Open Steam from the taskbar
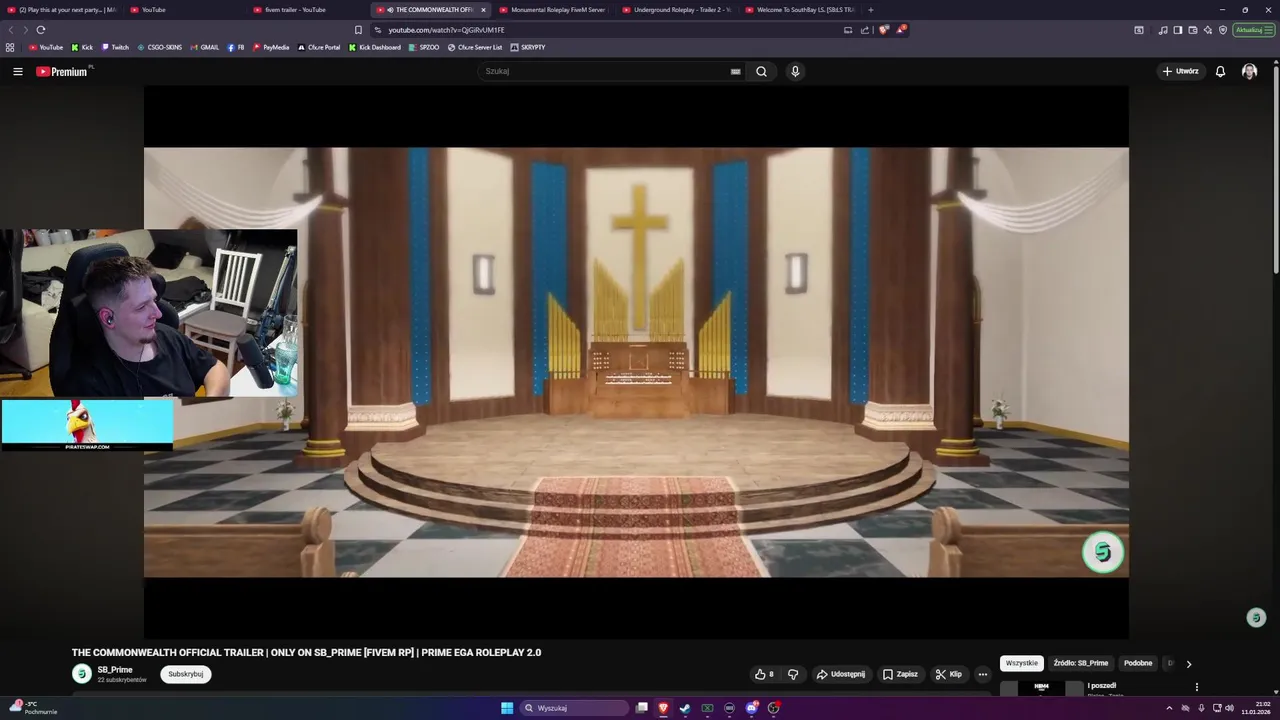This screenshot has height=720, width=1280. tap(685, 708)
